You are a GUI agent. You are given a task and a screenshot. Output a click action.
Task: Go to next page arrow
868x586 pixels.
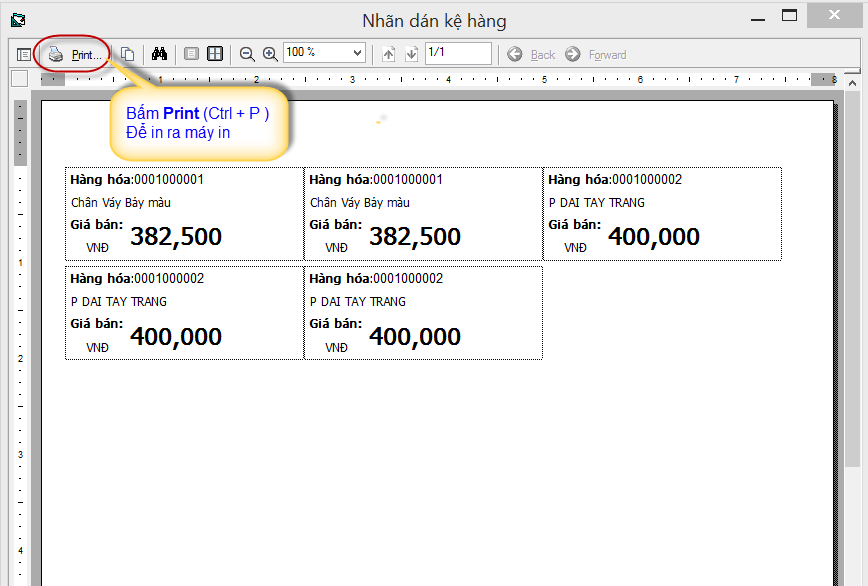coord(411,54)
